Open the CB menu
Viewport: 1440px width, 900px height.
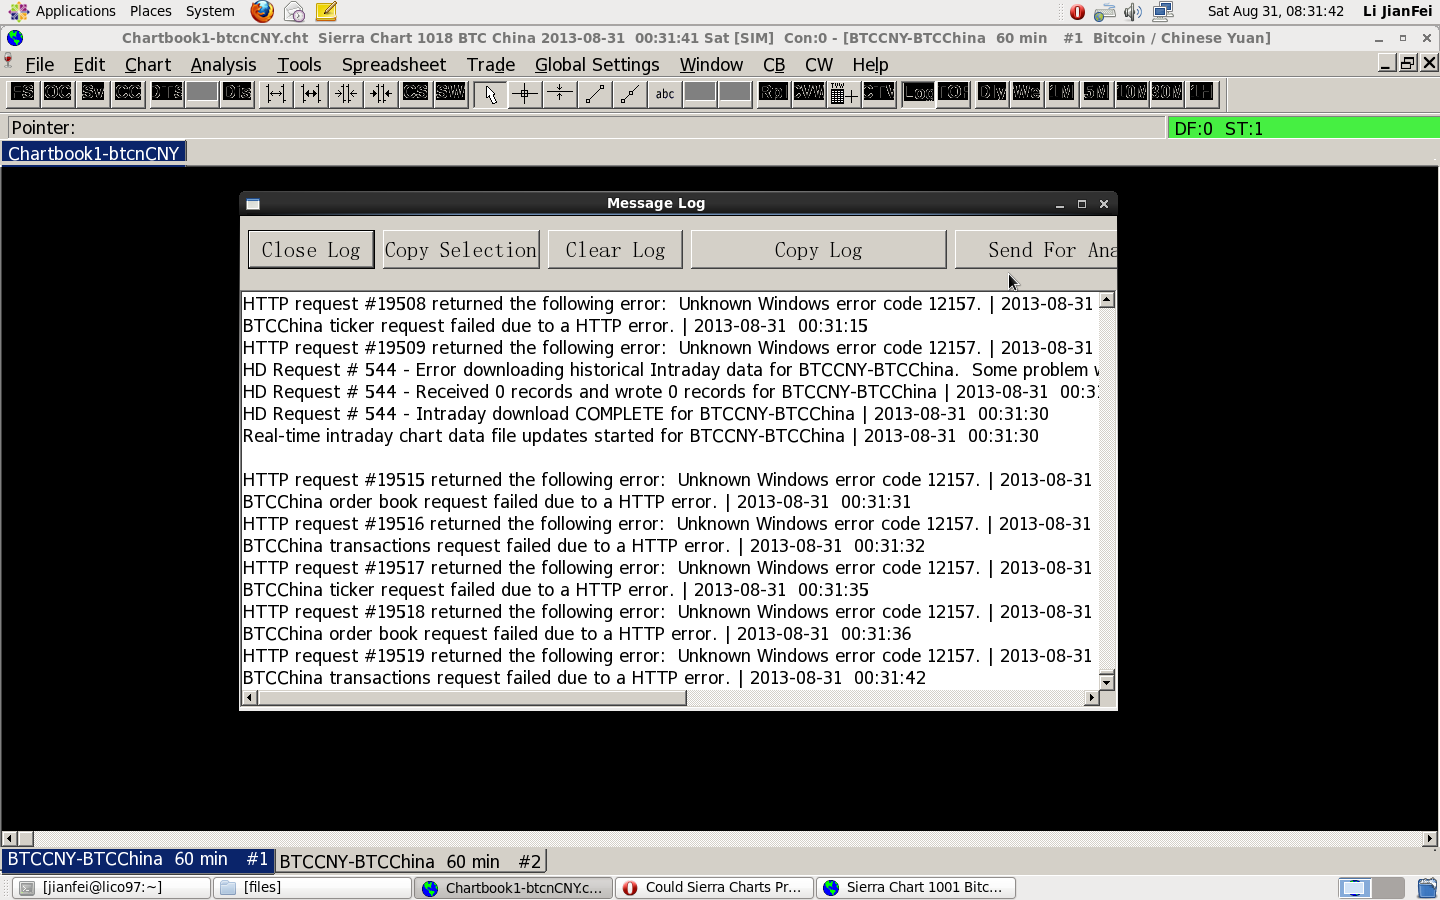point(774,64)
